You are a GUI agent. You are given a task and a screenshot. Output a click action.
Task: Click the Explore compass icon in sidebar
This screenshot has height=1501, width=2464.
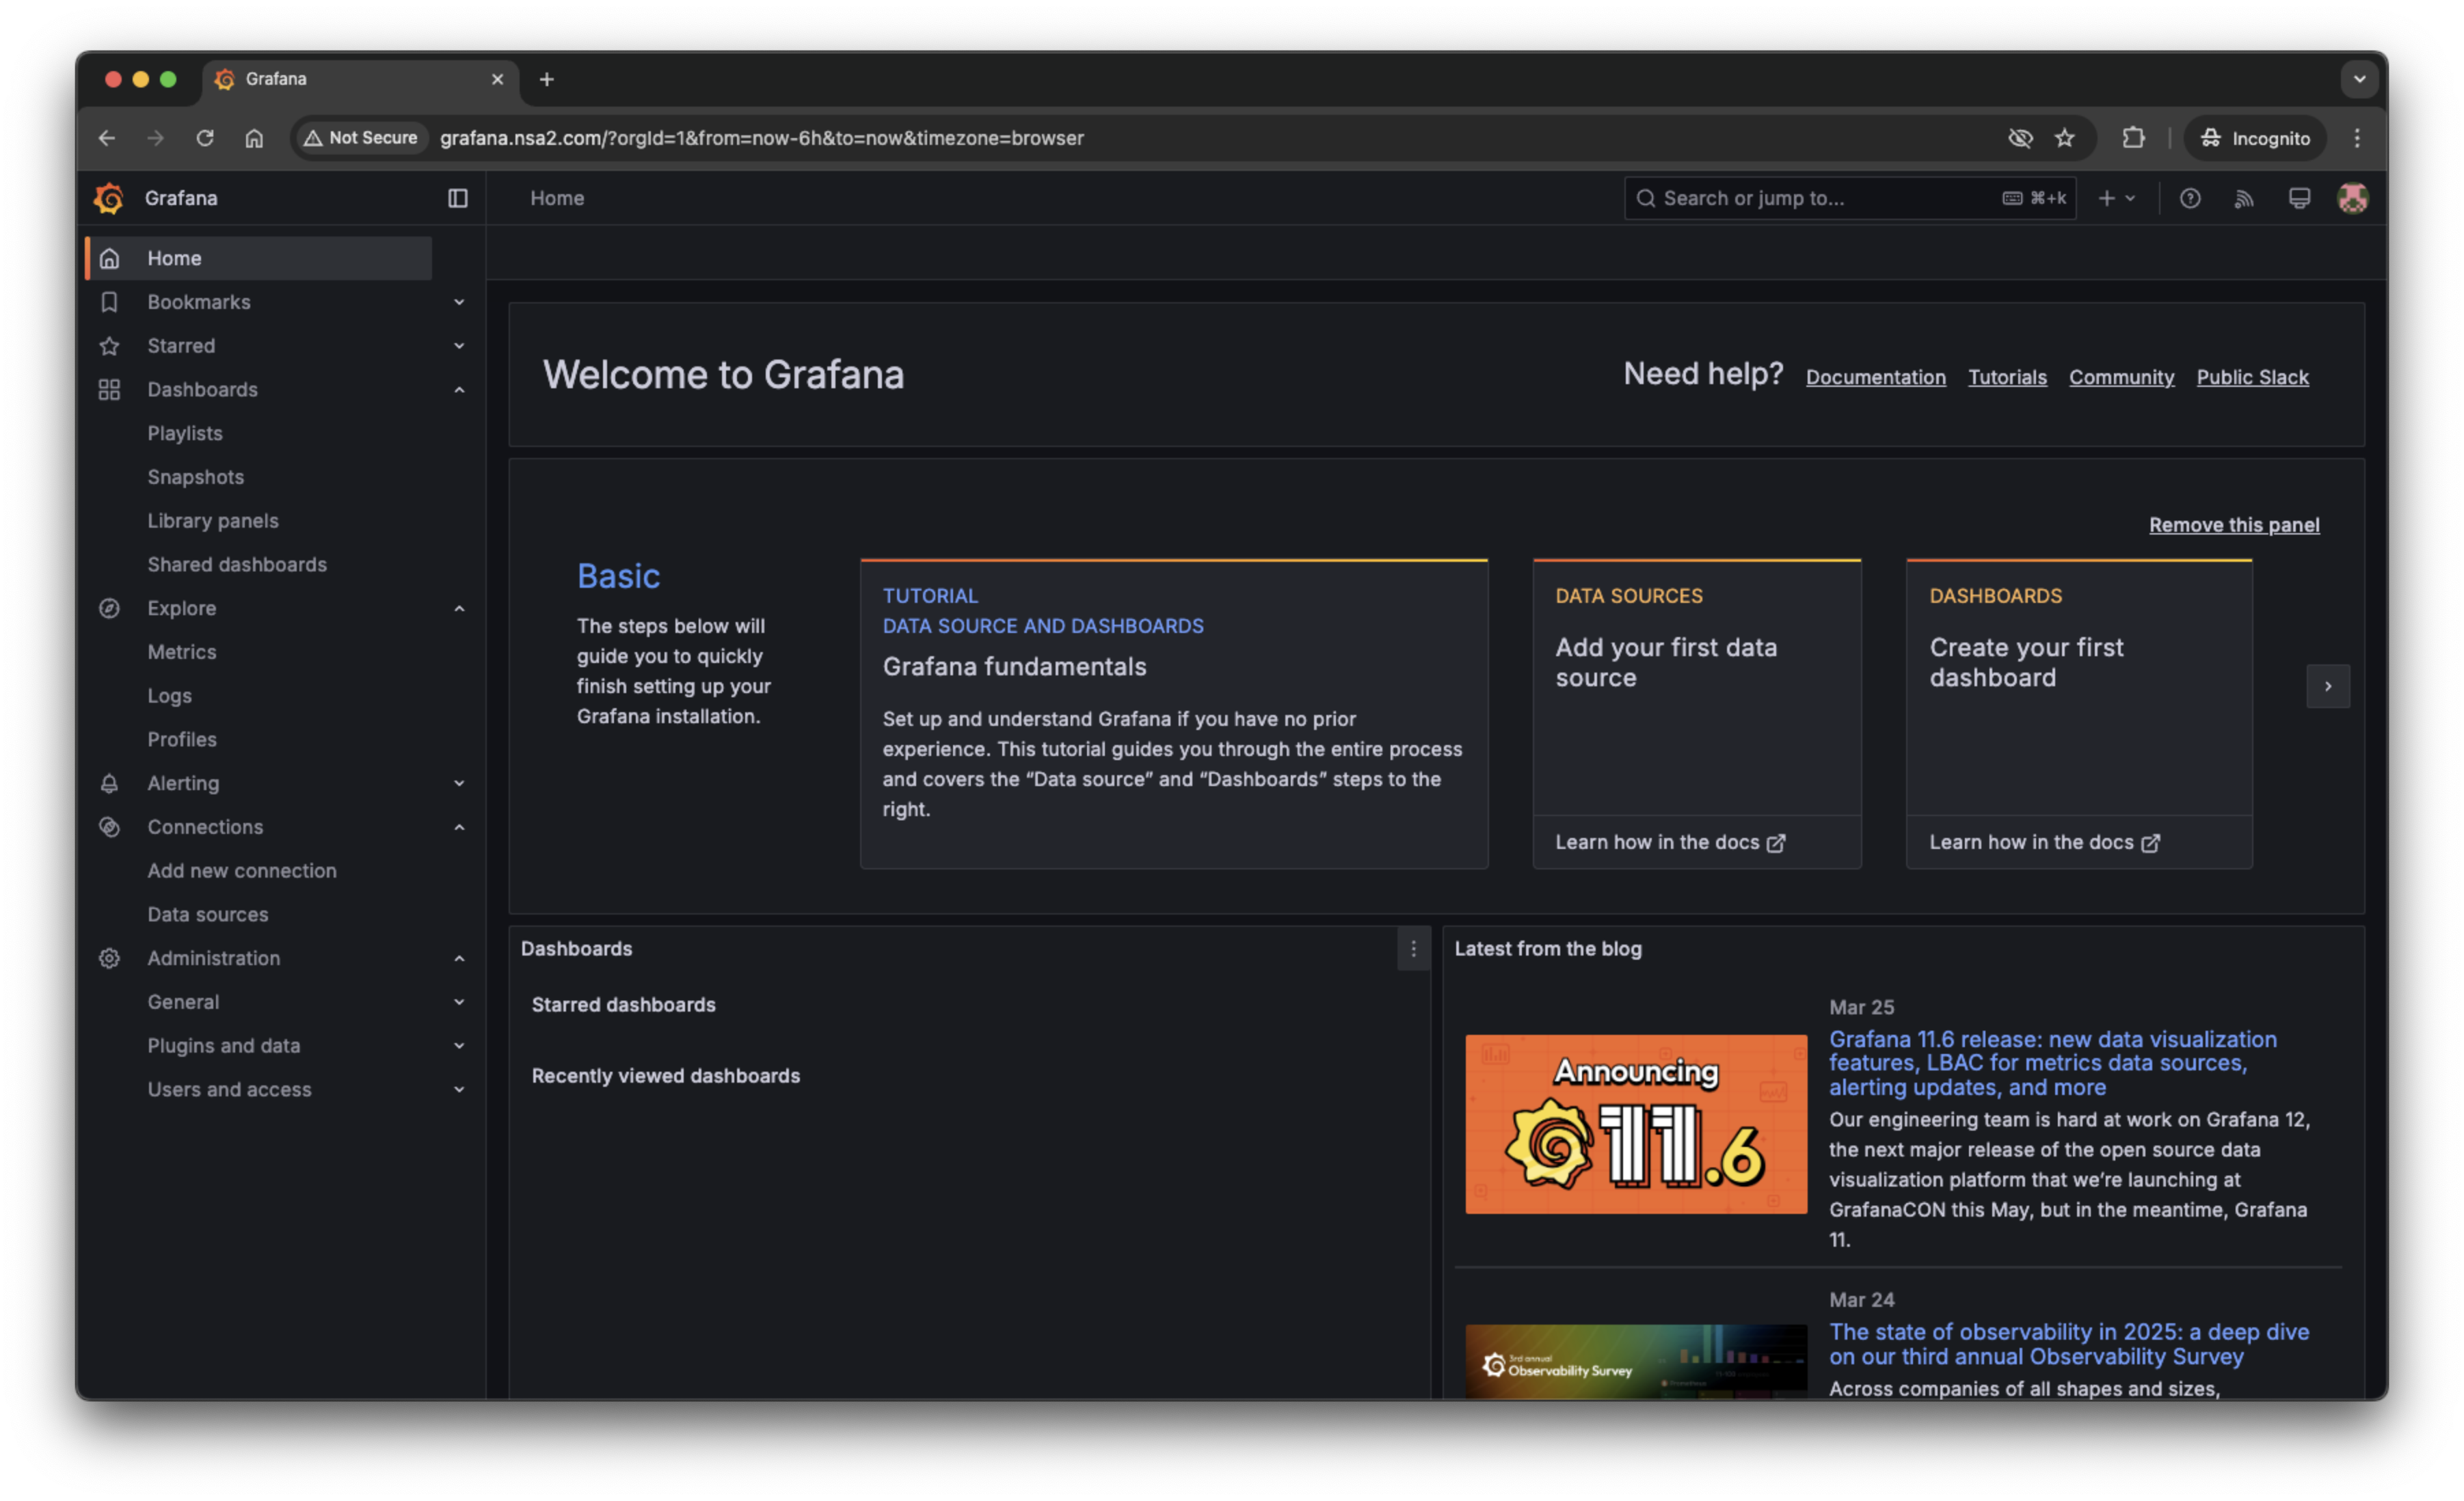[109, 608]
